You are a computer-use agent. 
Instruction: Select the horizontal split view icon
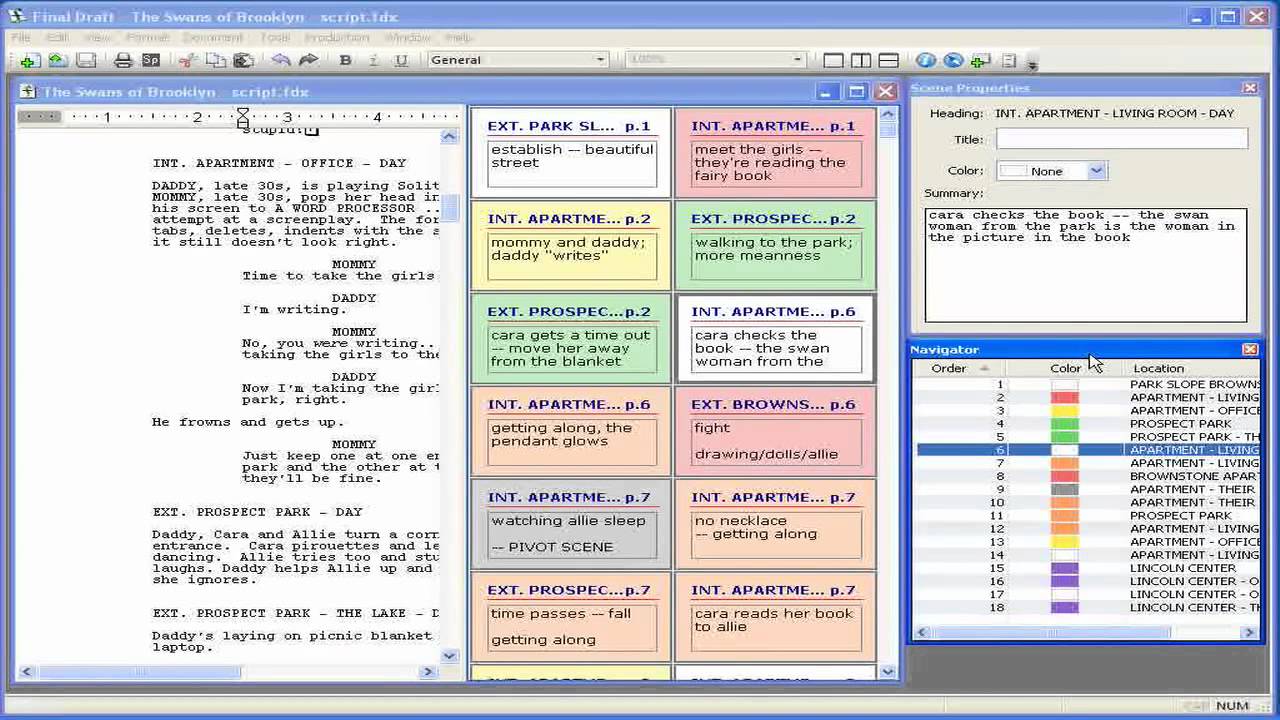coord(888,60)
